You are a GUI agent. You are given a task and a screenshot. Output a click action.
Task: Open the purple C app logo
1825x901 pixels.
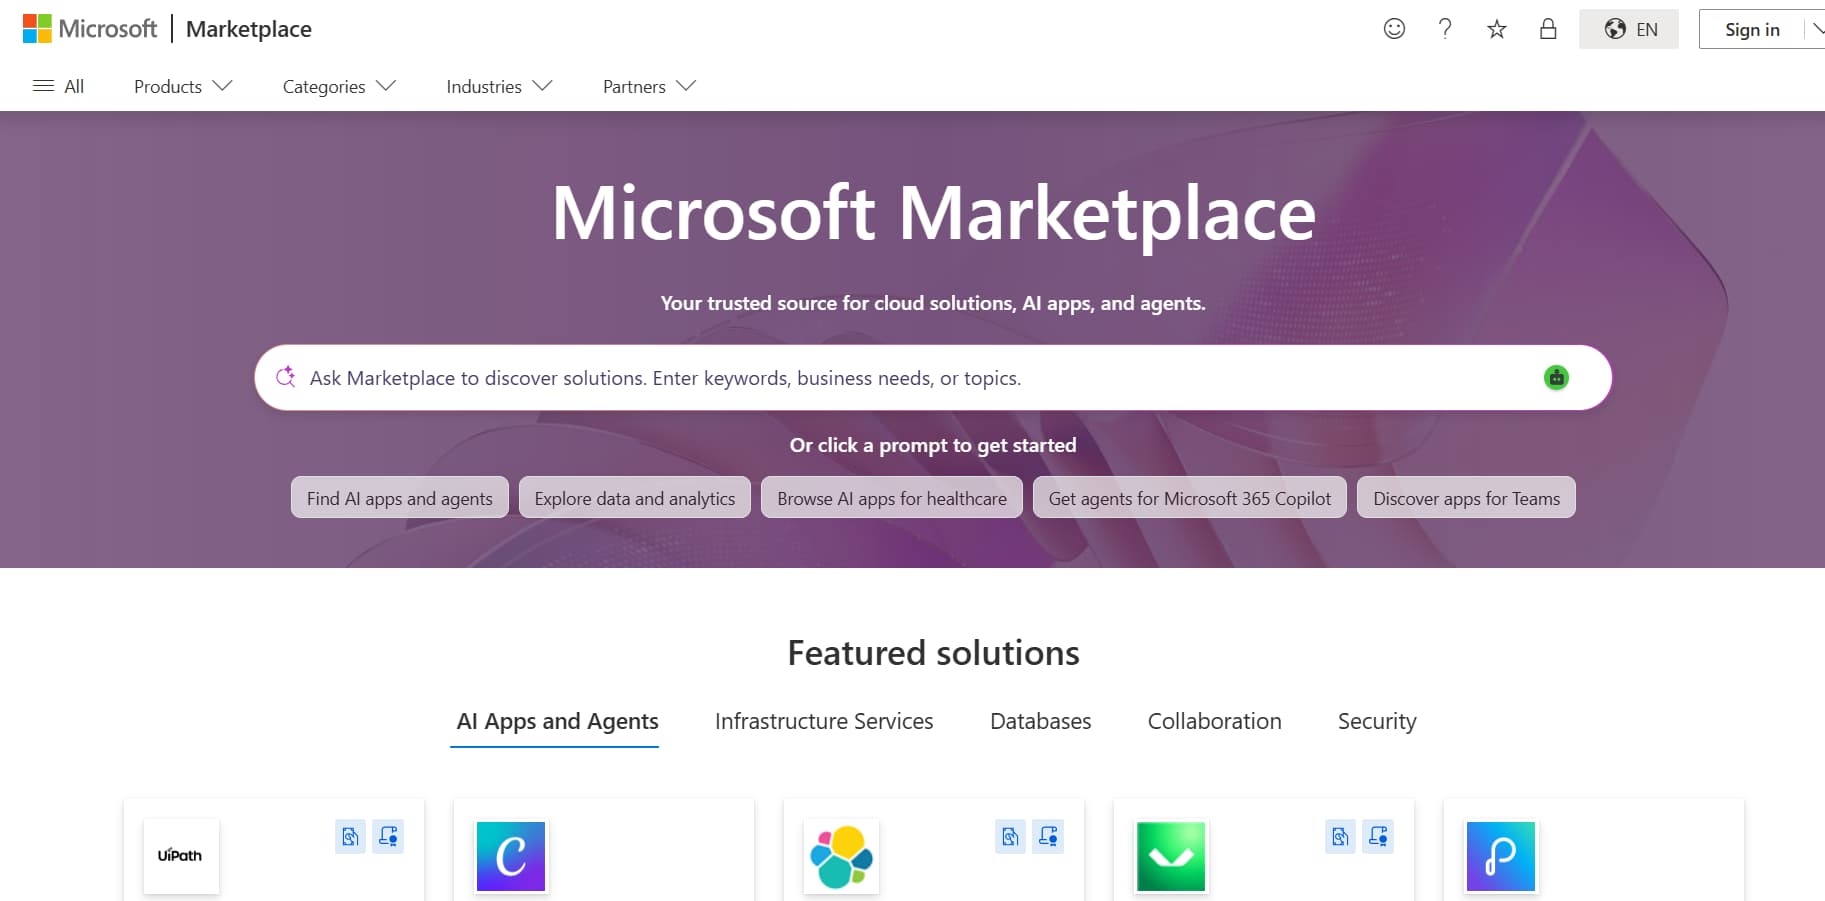(x=511, y=856)
